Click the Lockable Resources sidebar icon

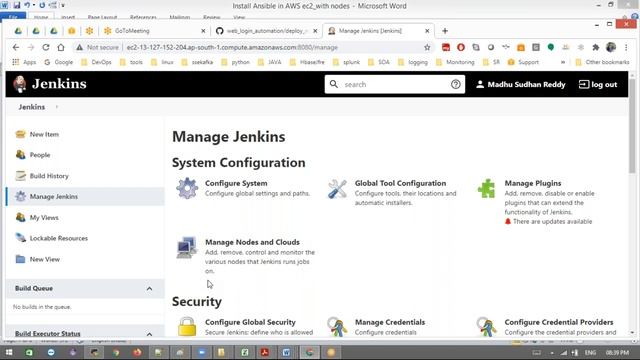[x=20, y=238]
